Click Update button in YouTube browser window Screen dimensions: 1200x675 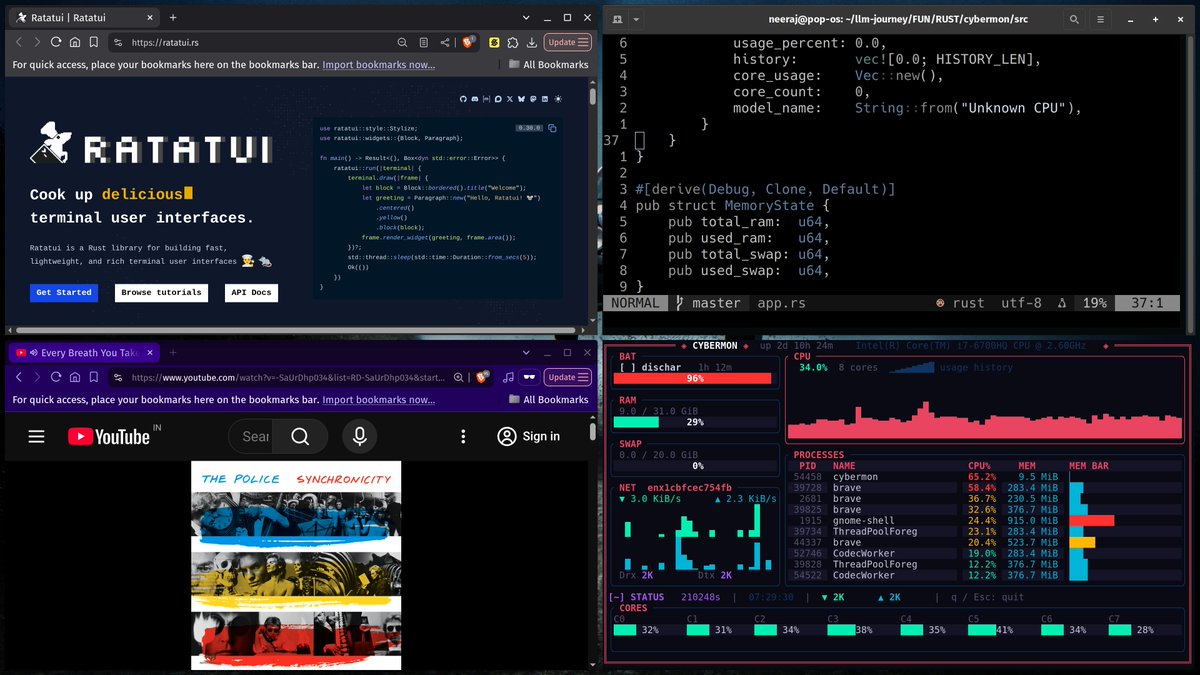pyautogui.click(x=568, y=377)
